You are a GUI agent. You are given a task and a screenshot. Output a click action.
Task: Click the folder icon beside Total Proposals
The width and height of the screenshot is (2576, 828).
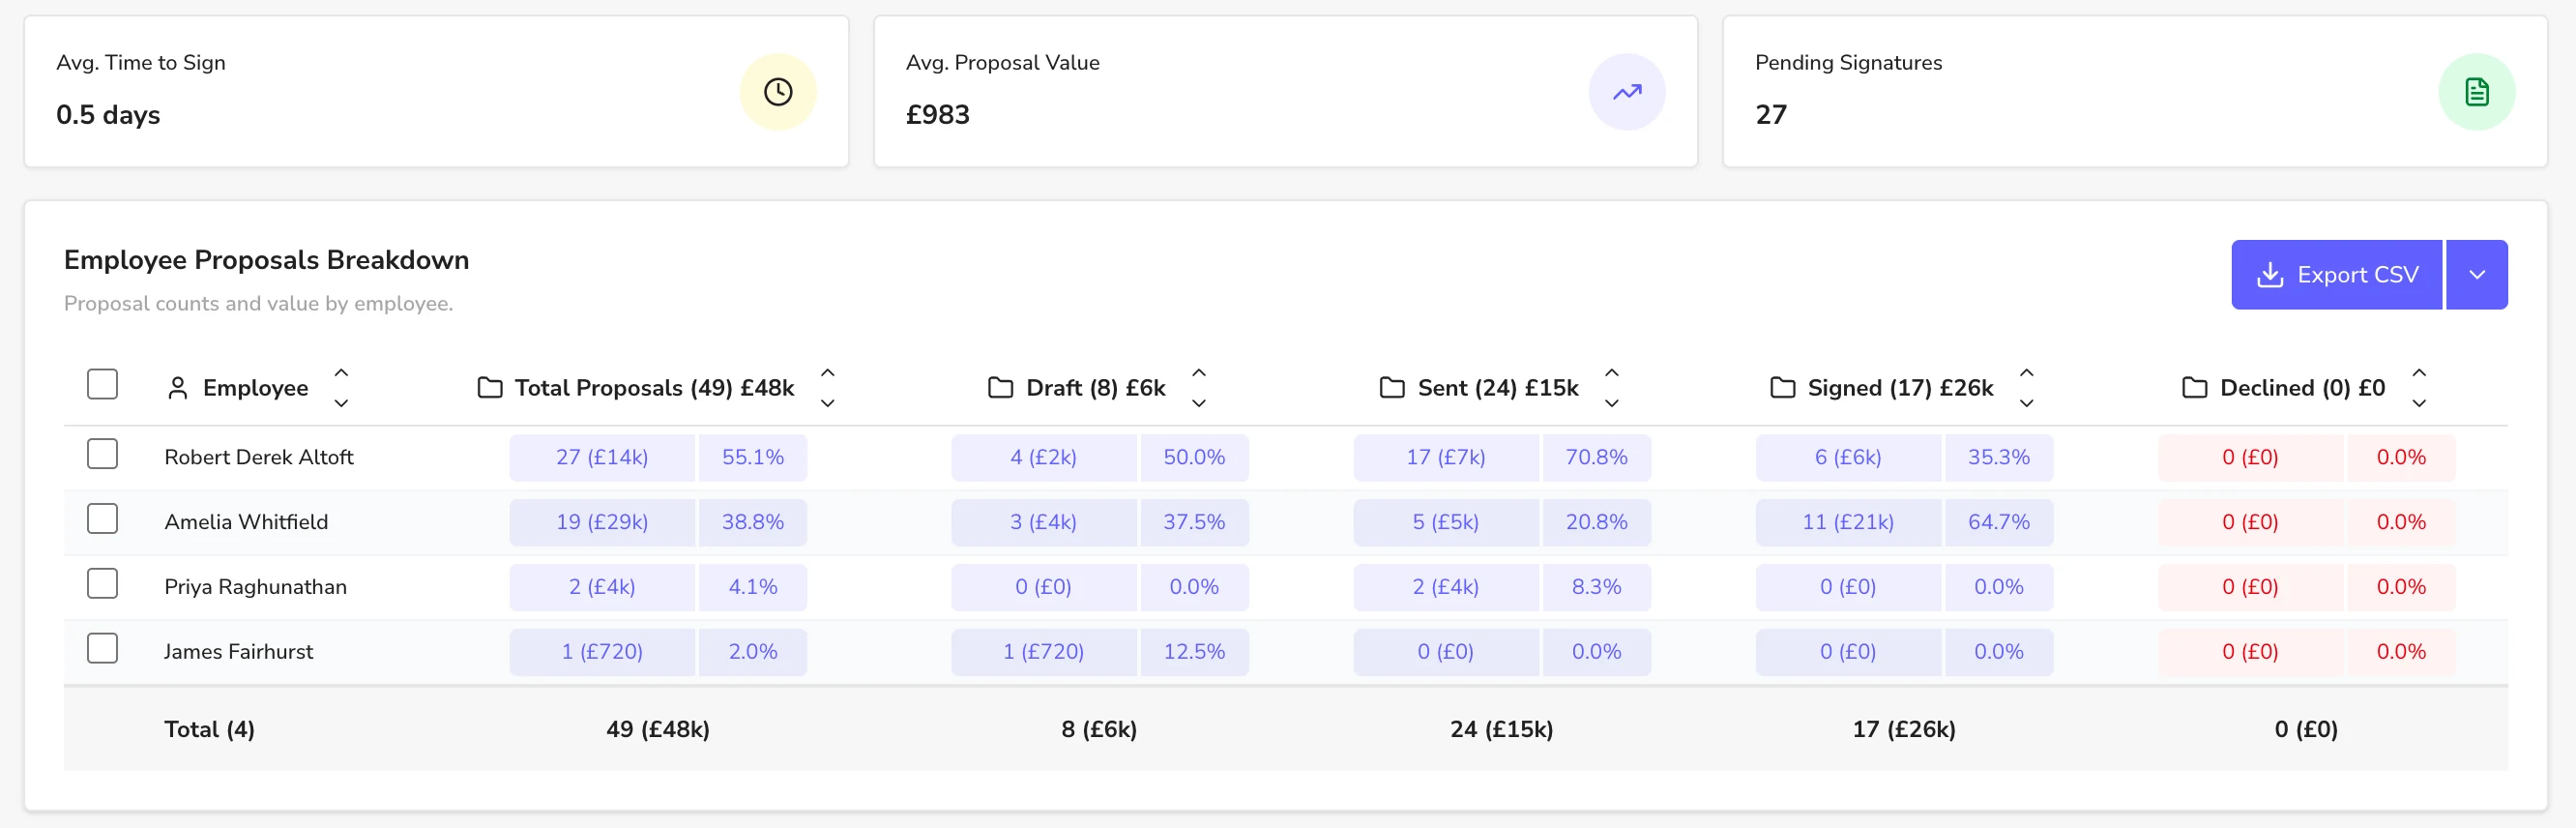pos(490,388)
